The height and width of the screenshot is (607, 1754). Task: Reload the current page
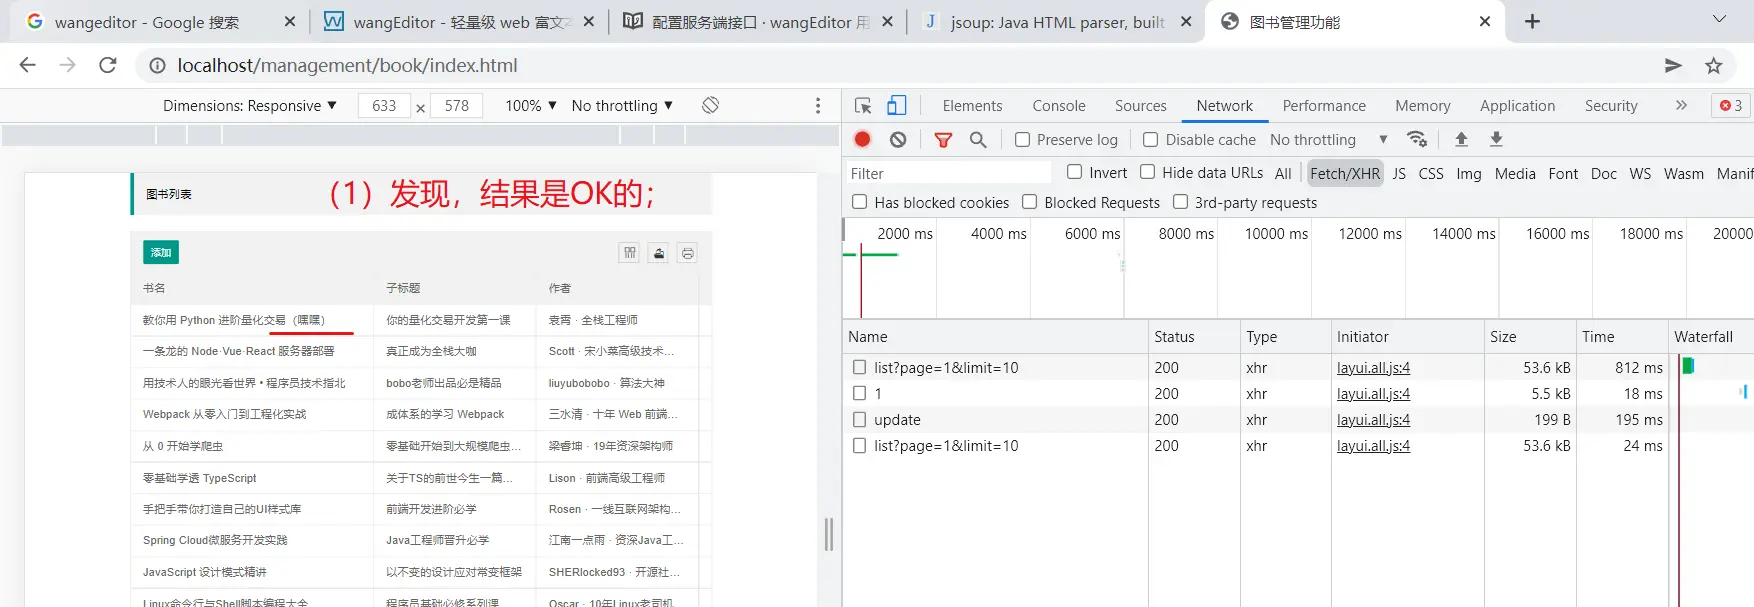pyautogui.click(x=108, y=65)
